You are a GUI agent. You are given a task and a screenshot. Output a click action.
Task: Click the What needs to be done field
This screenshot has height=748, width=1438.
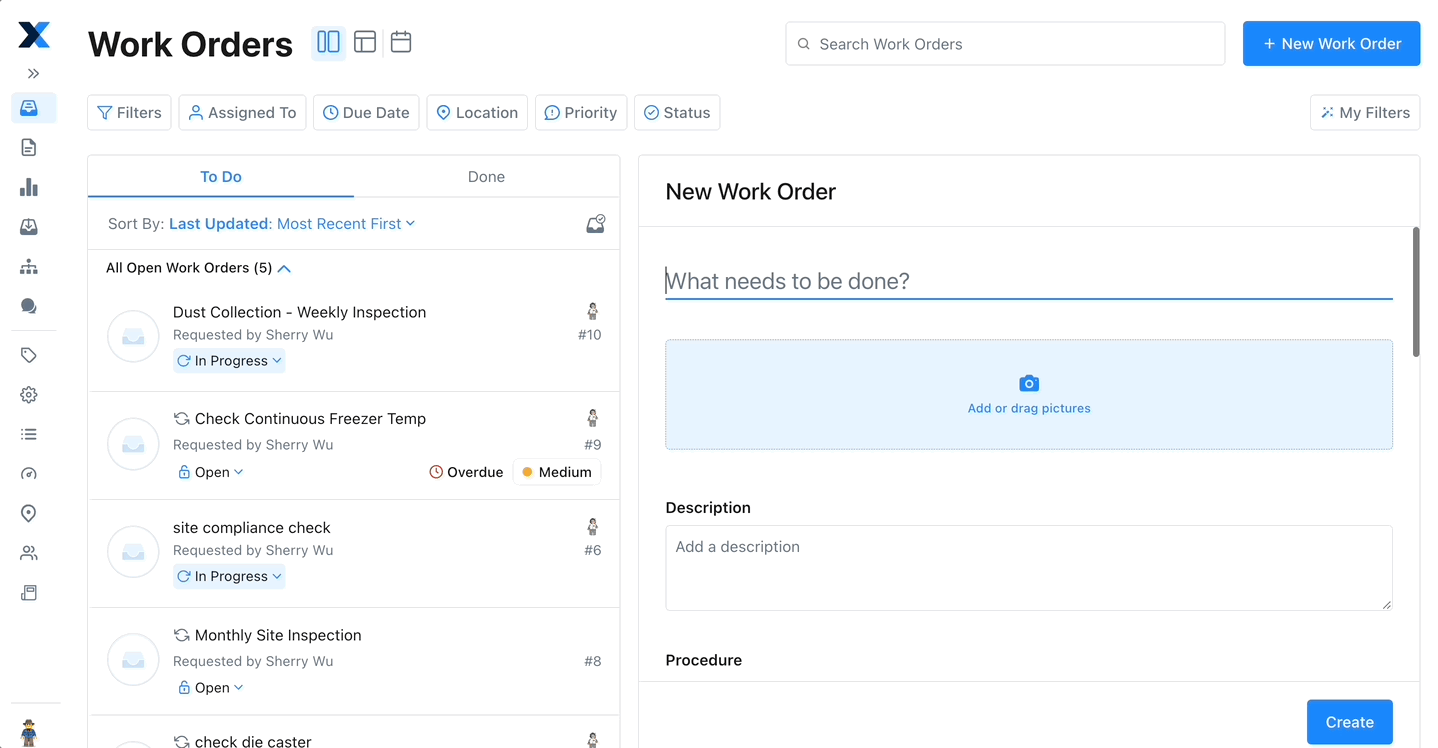(1029, 281)
